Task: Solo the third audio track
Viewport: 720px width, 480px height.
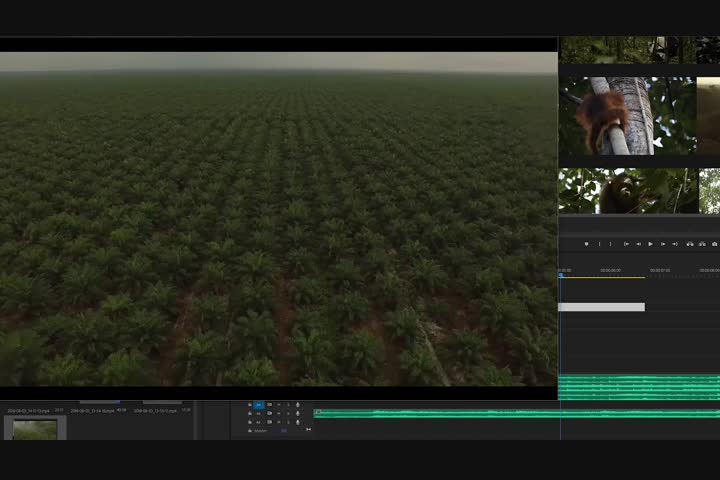Action: [x=288, y=422]
